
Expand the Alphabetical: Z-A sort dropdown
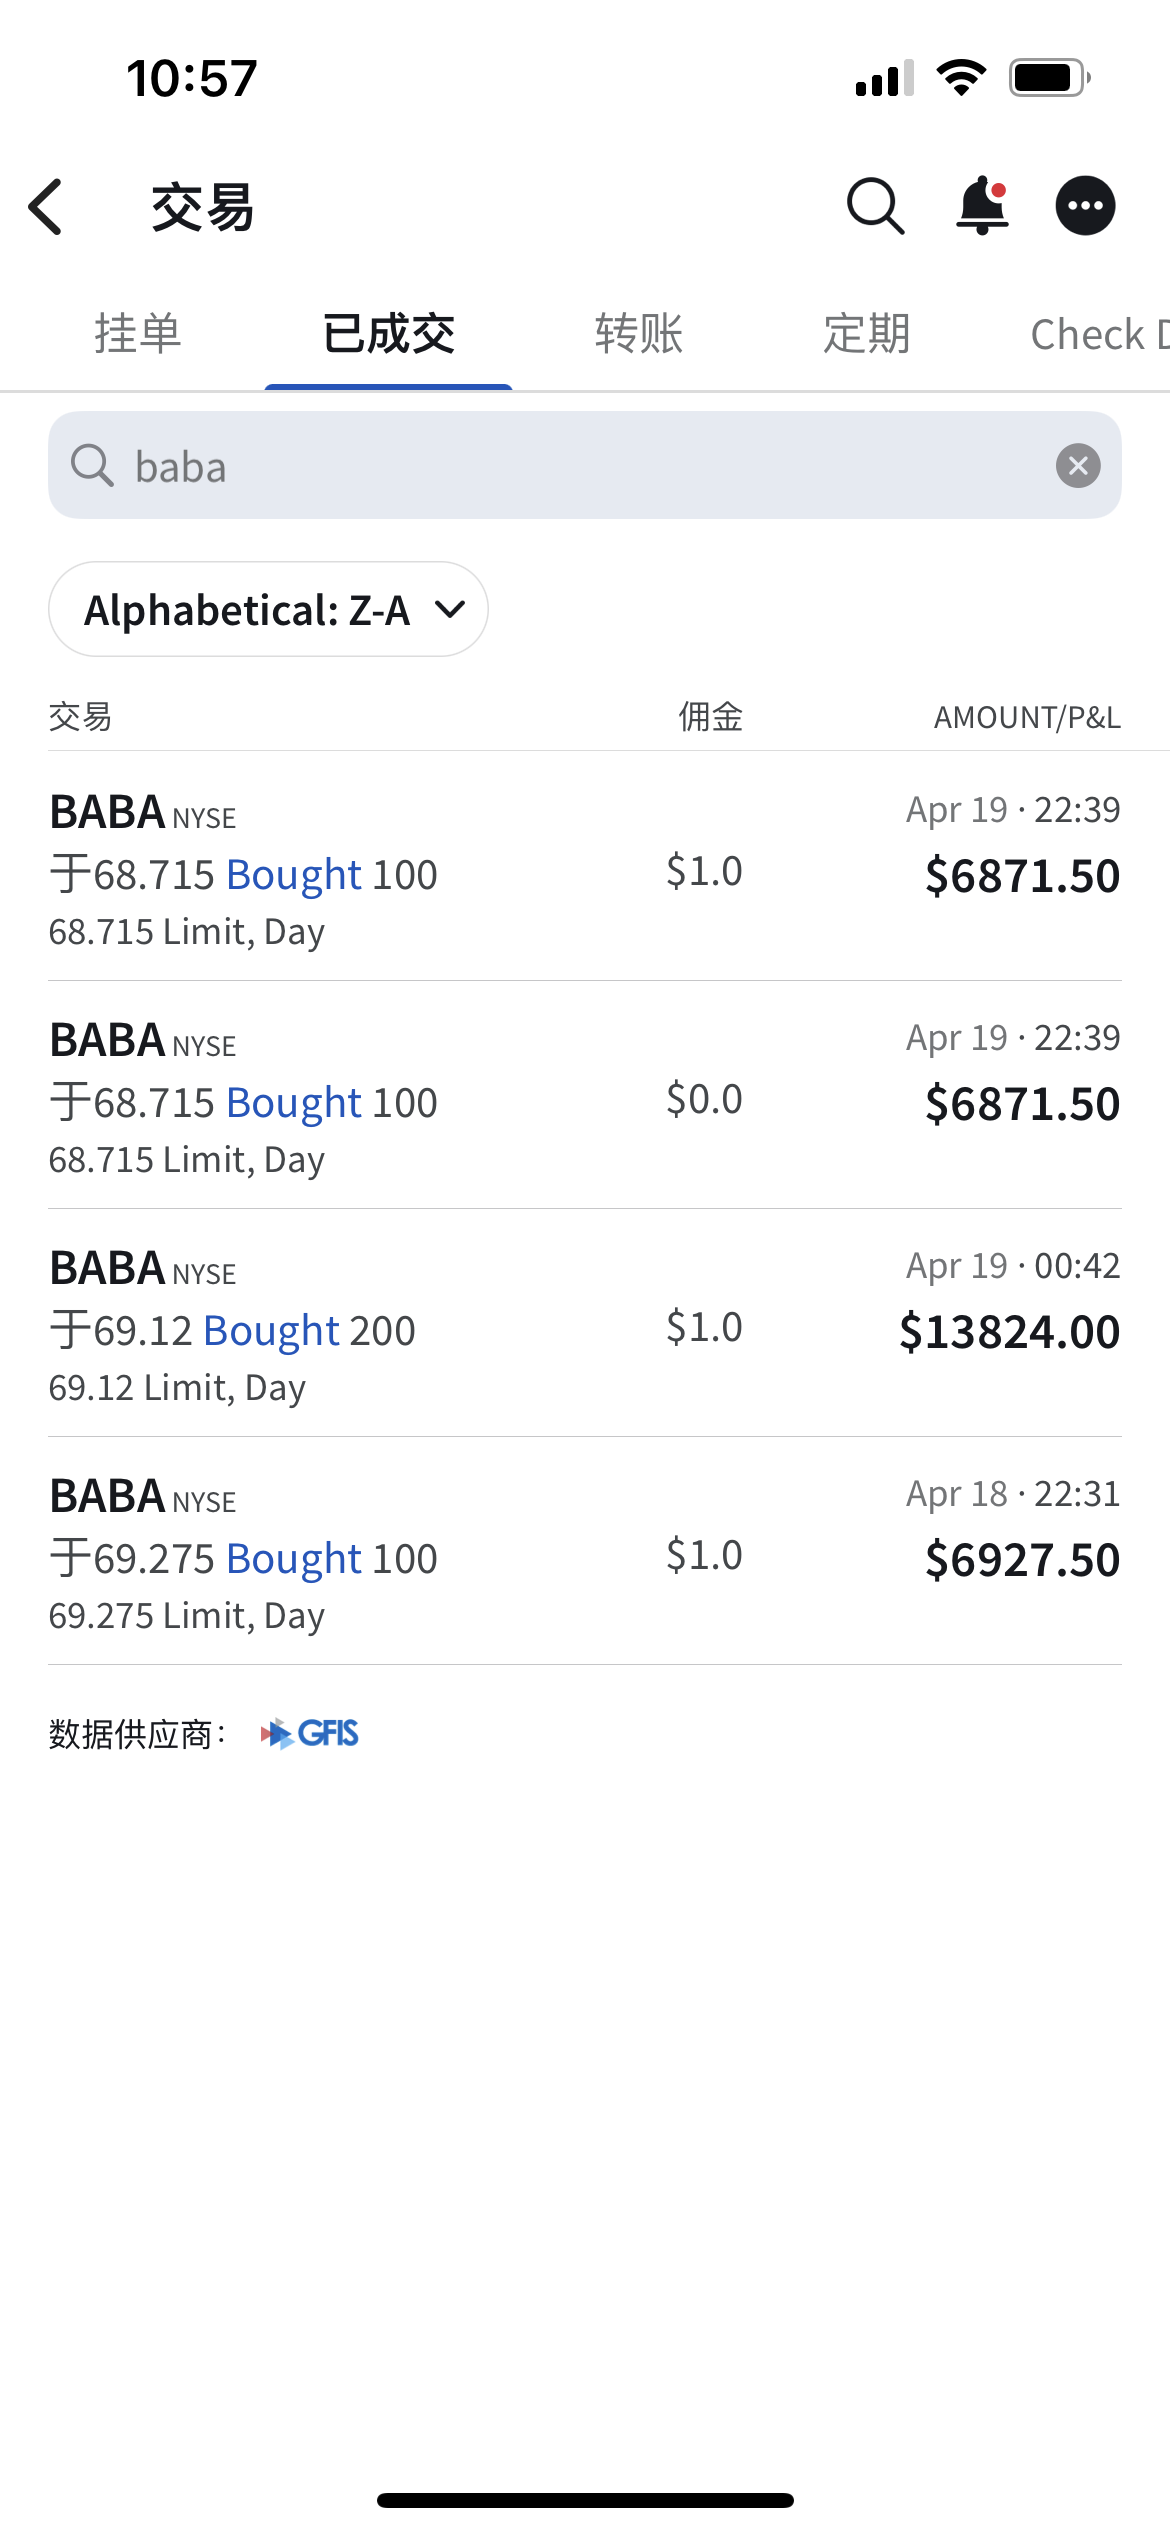tap(268, 609)
